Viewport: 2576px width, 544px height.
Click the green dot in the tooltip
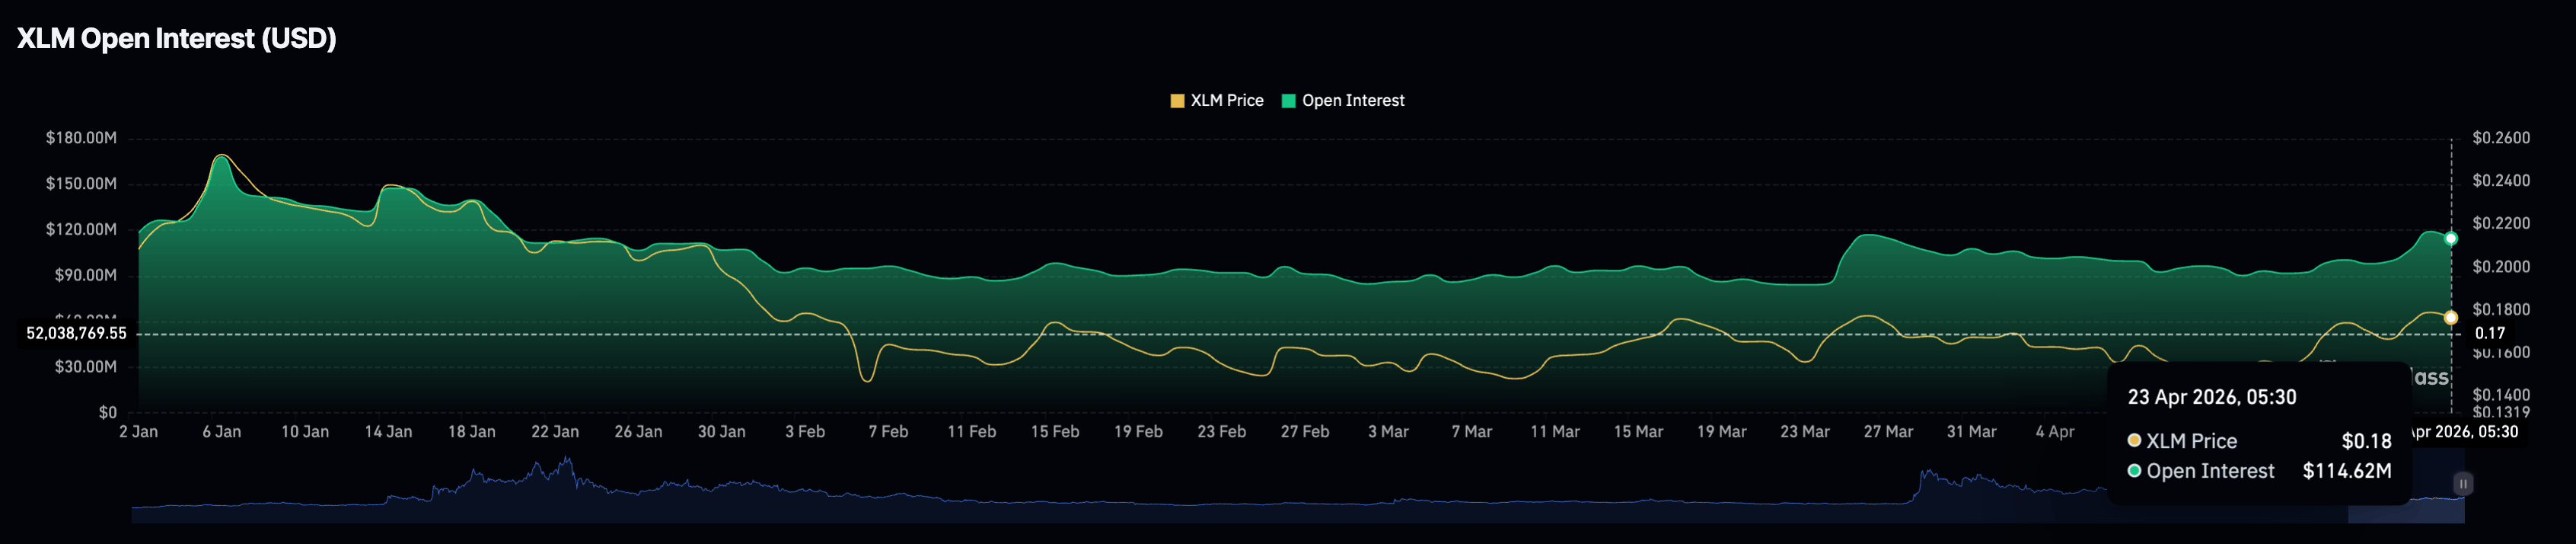click(2134, 471)
